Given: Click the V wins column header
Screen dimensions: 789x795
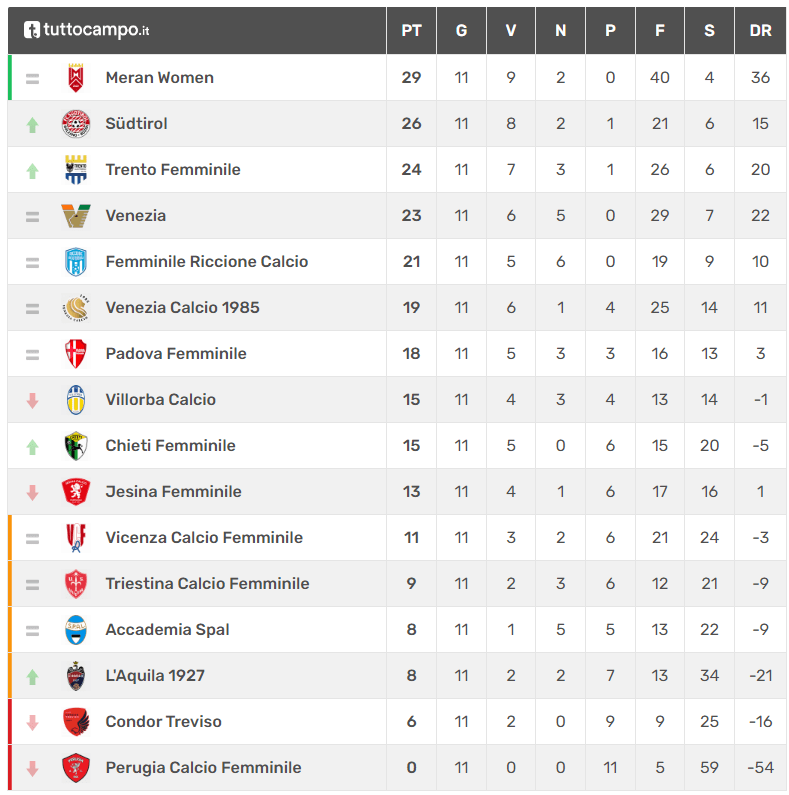Looking at the screenshot, I should tap(511, 31).
